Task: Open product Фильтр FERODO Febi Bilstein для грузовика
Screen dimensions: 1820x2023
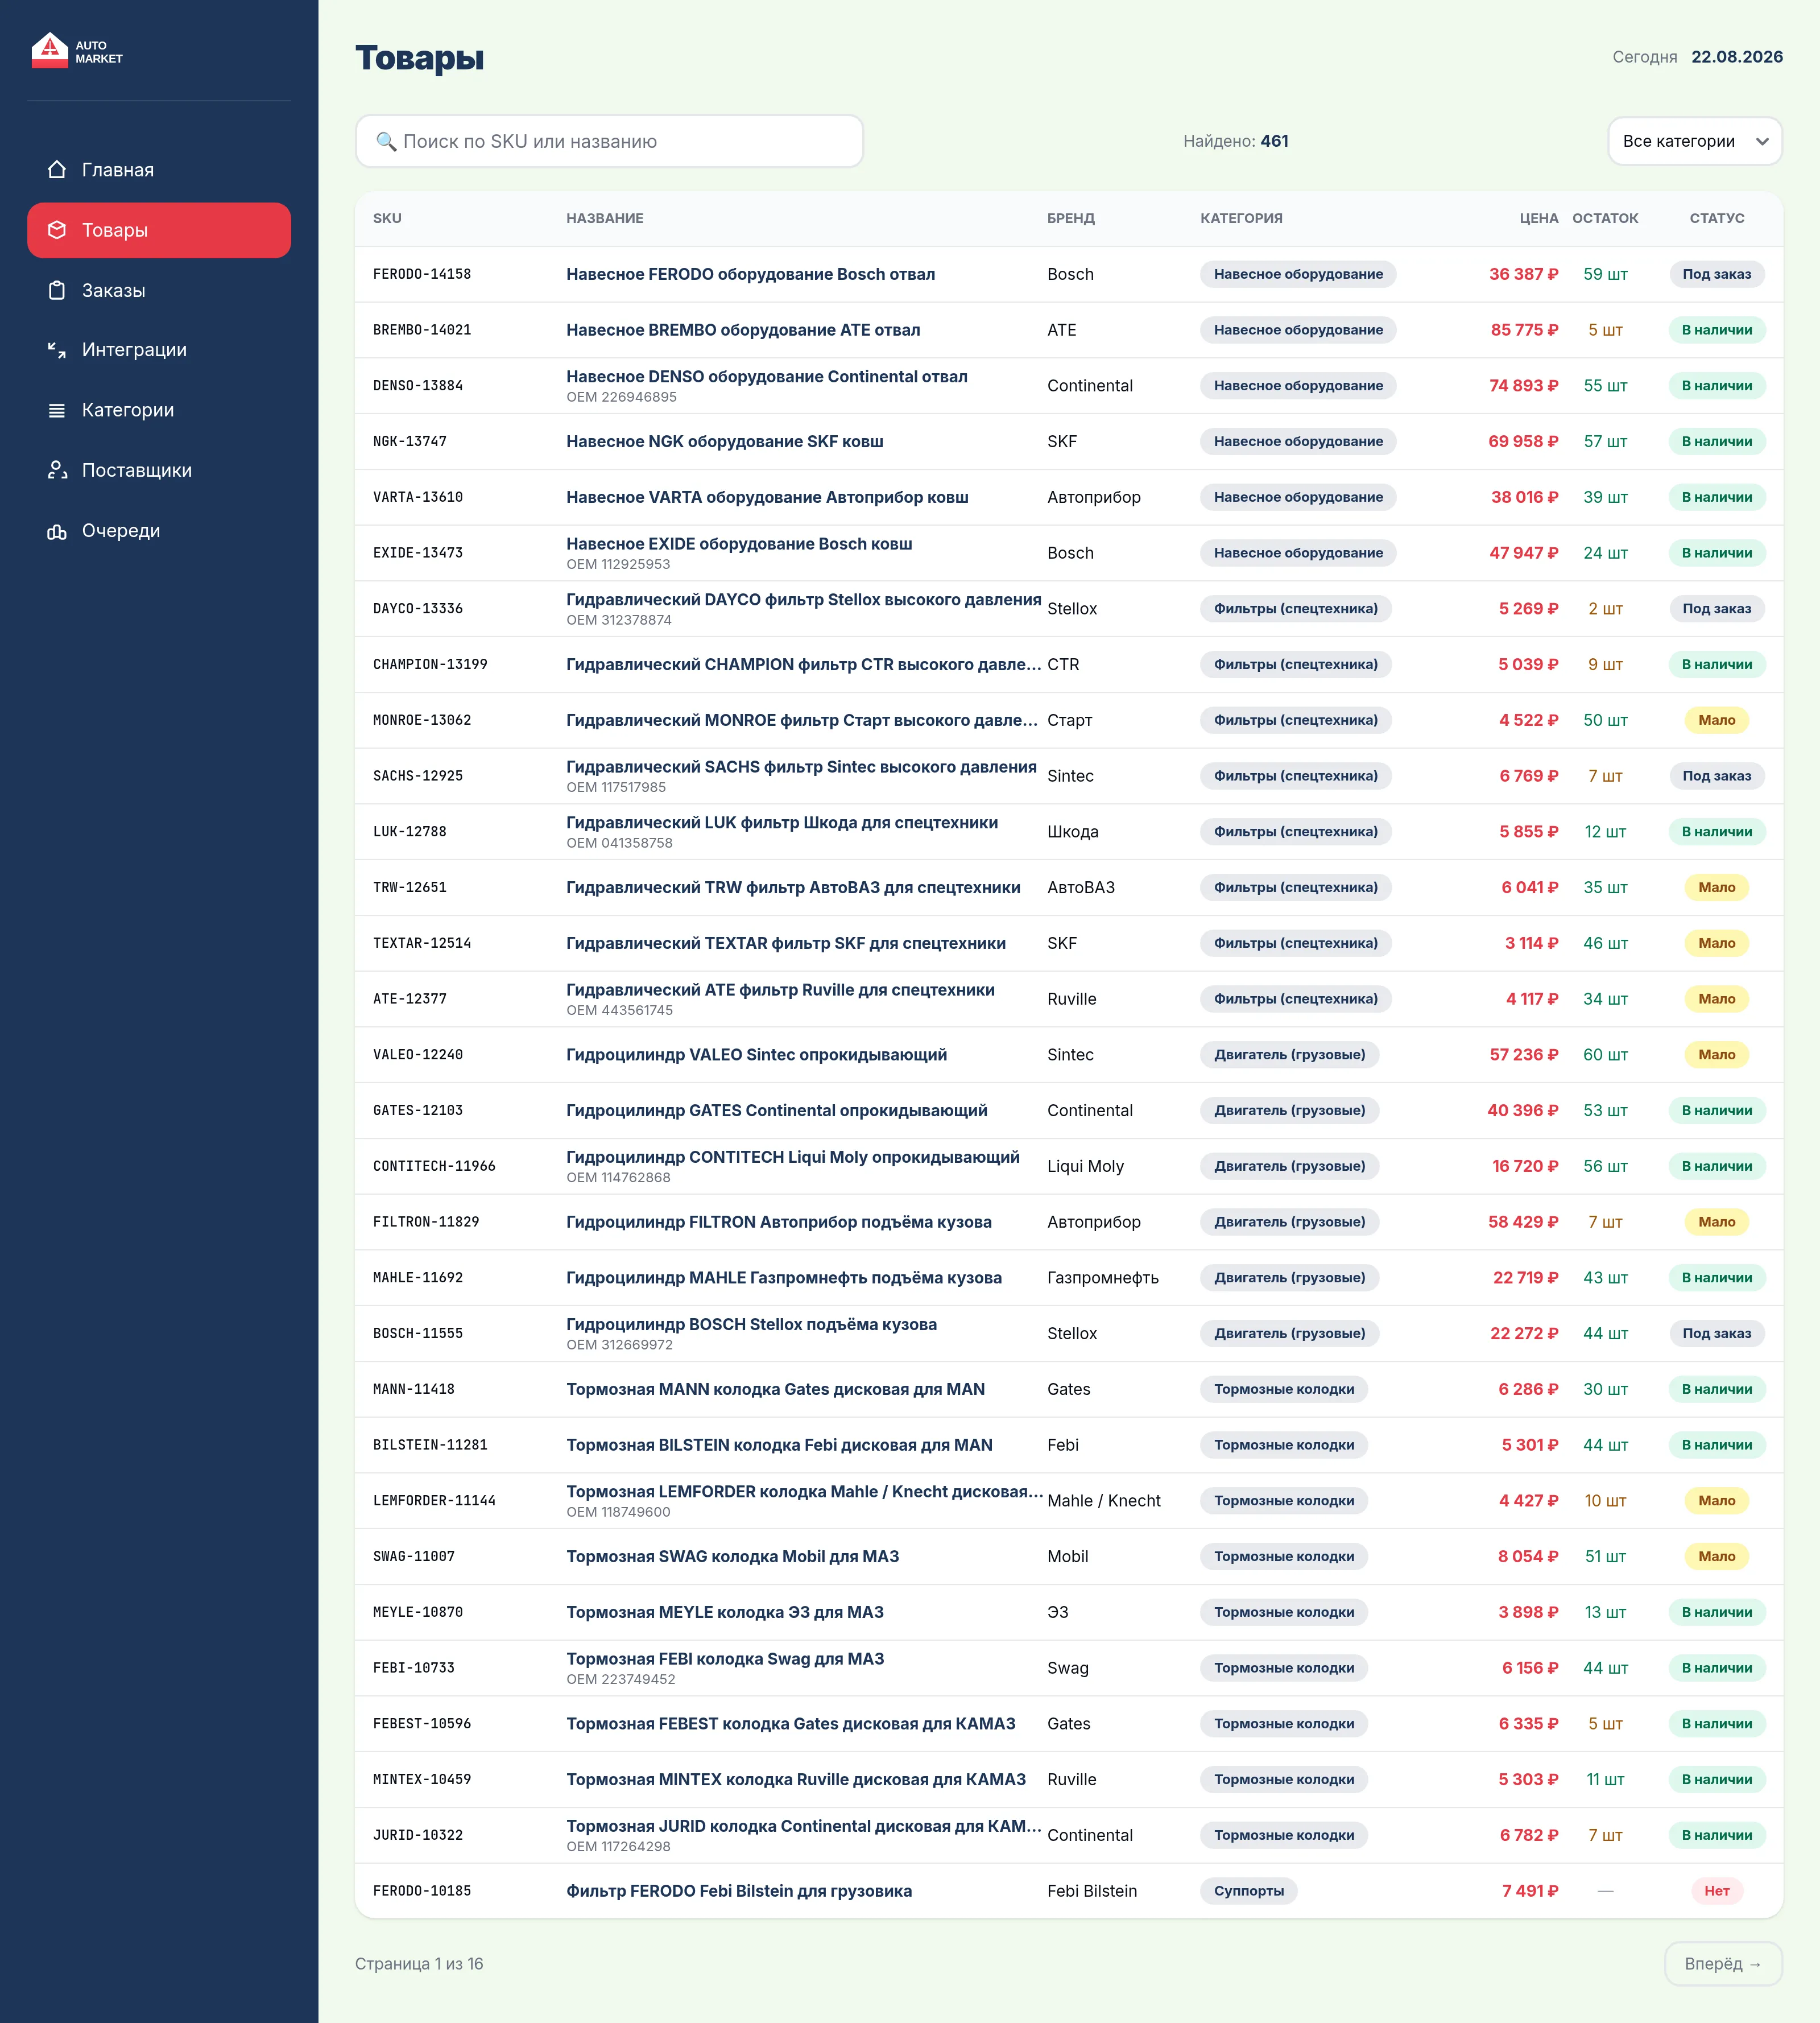Action: 739,1891
